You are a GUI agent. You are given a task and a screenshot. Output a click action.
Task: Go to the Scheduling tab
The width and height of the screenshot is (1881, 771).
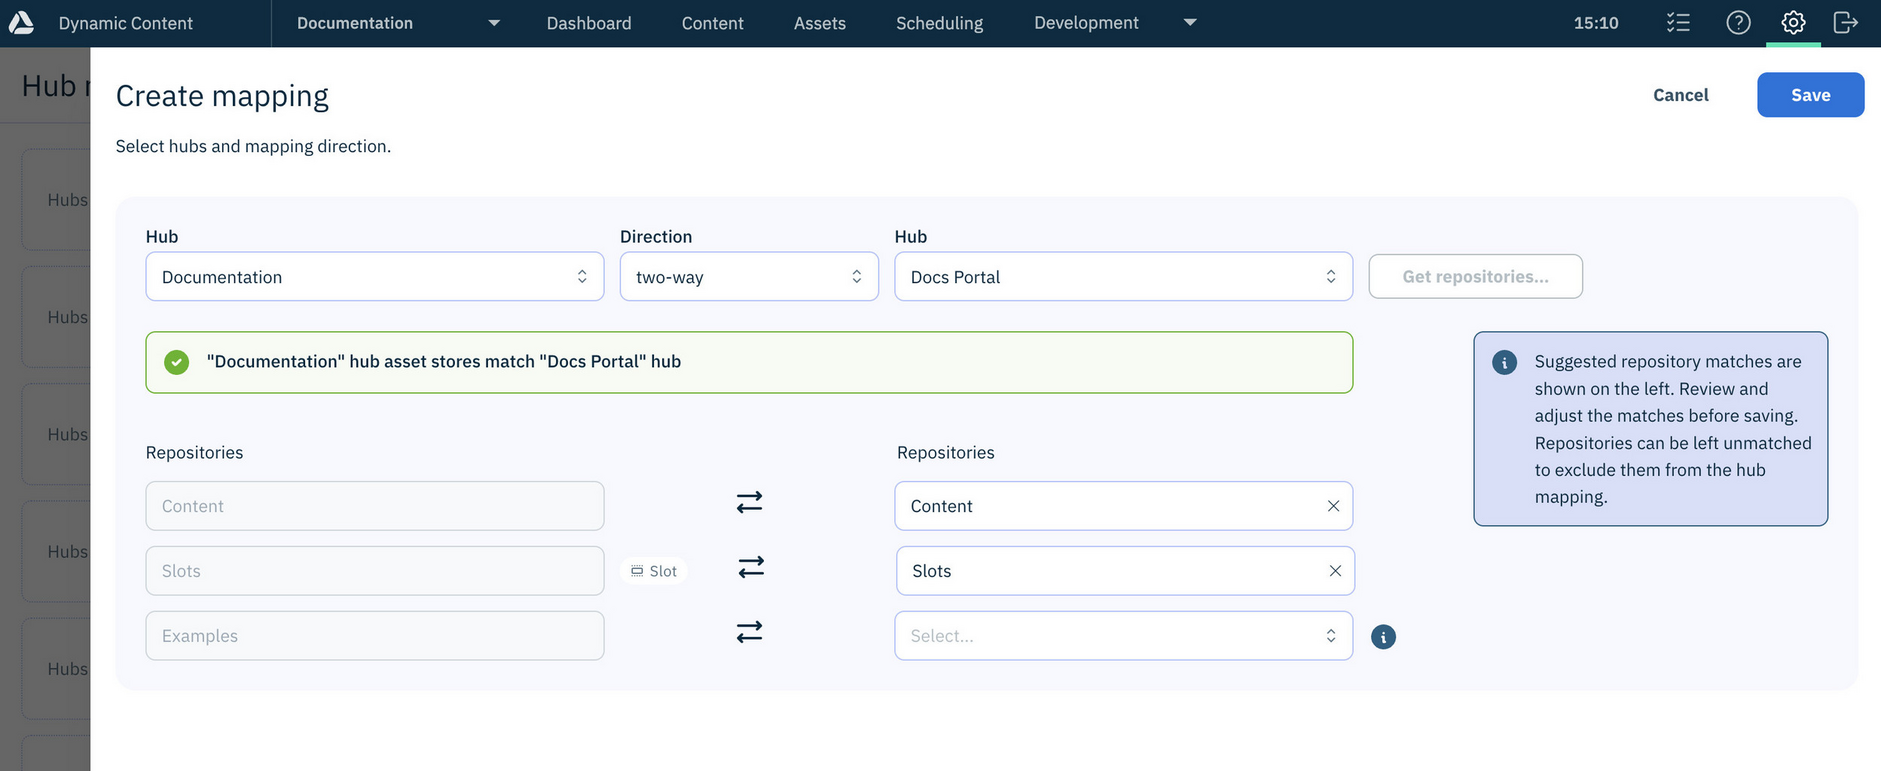[x=940, y=23]
